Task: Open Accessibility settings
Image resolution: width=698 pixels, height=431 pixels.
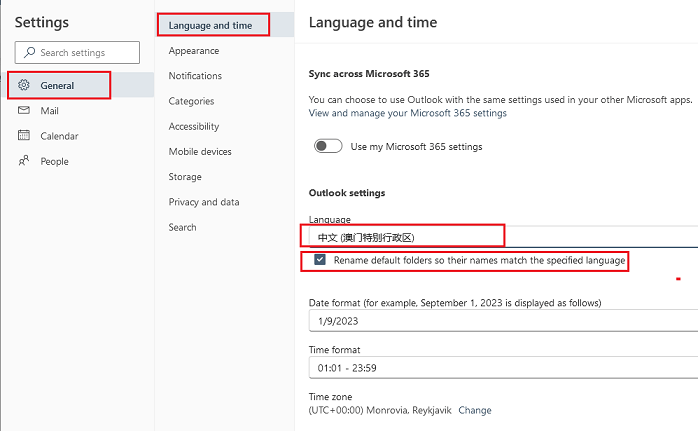Action: [194, 127]
